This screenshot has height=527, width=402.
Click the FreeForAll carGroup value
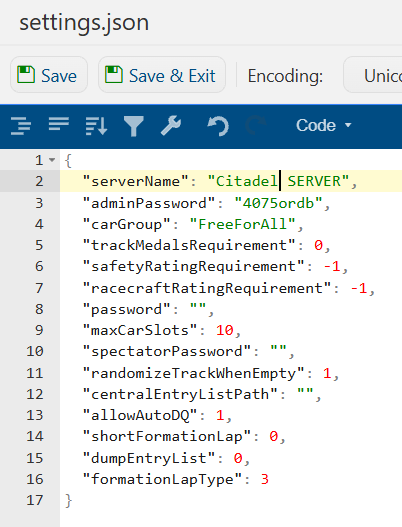tap(242, 224)
